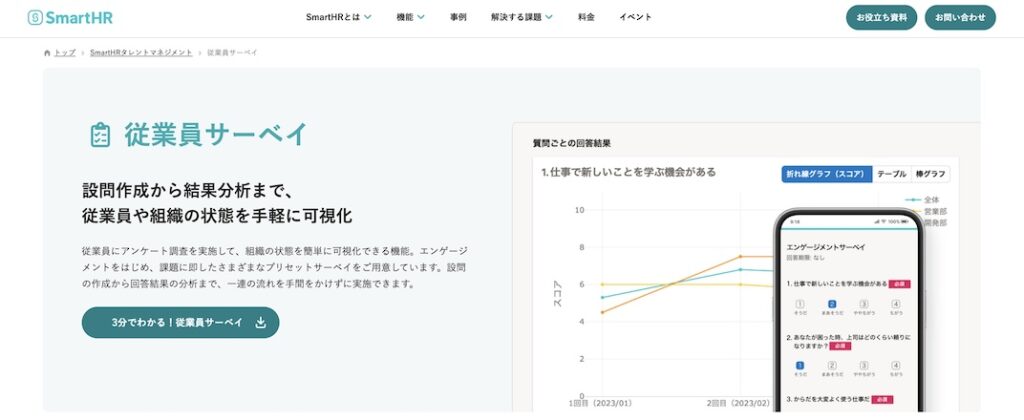Toggle the 全体 legend entry
The image size is (1024, 420).
922,200
